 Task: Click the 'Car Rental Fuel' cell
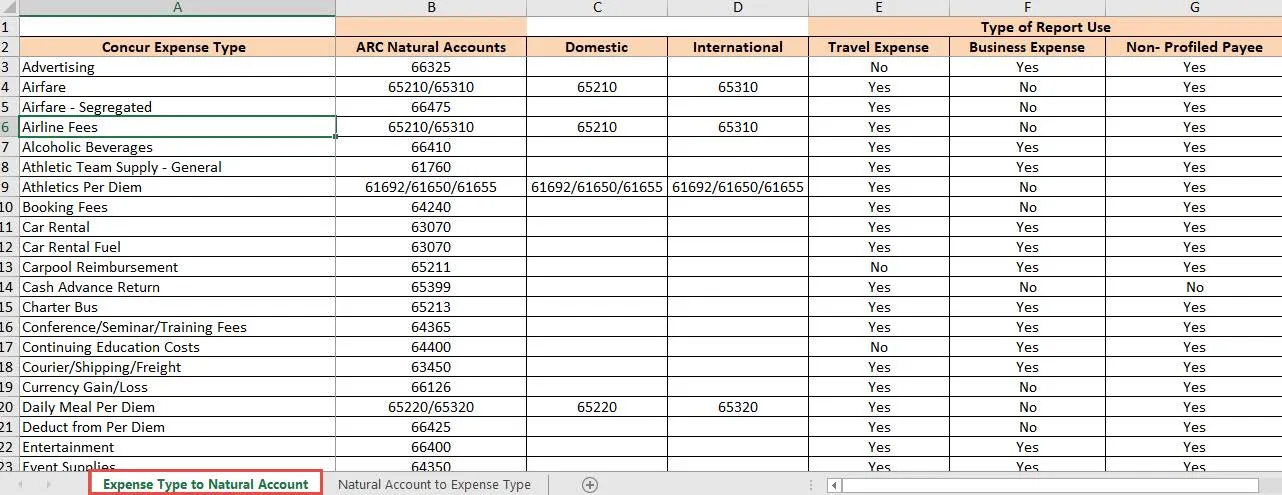(177, 247)
